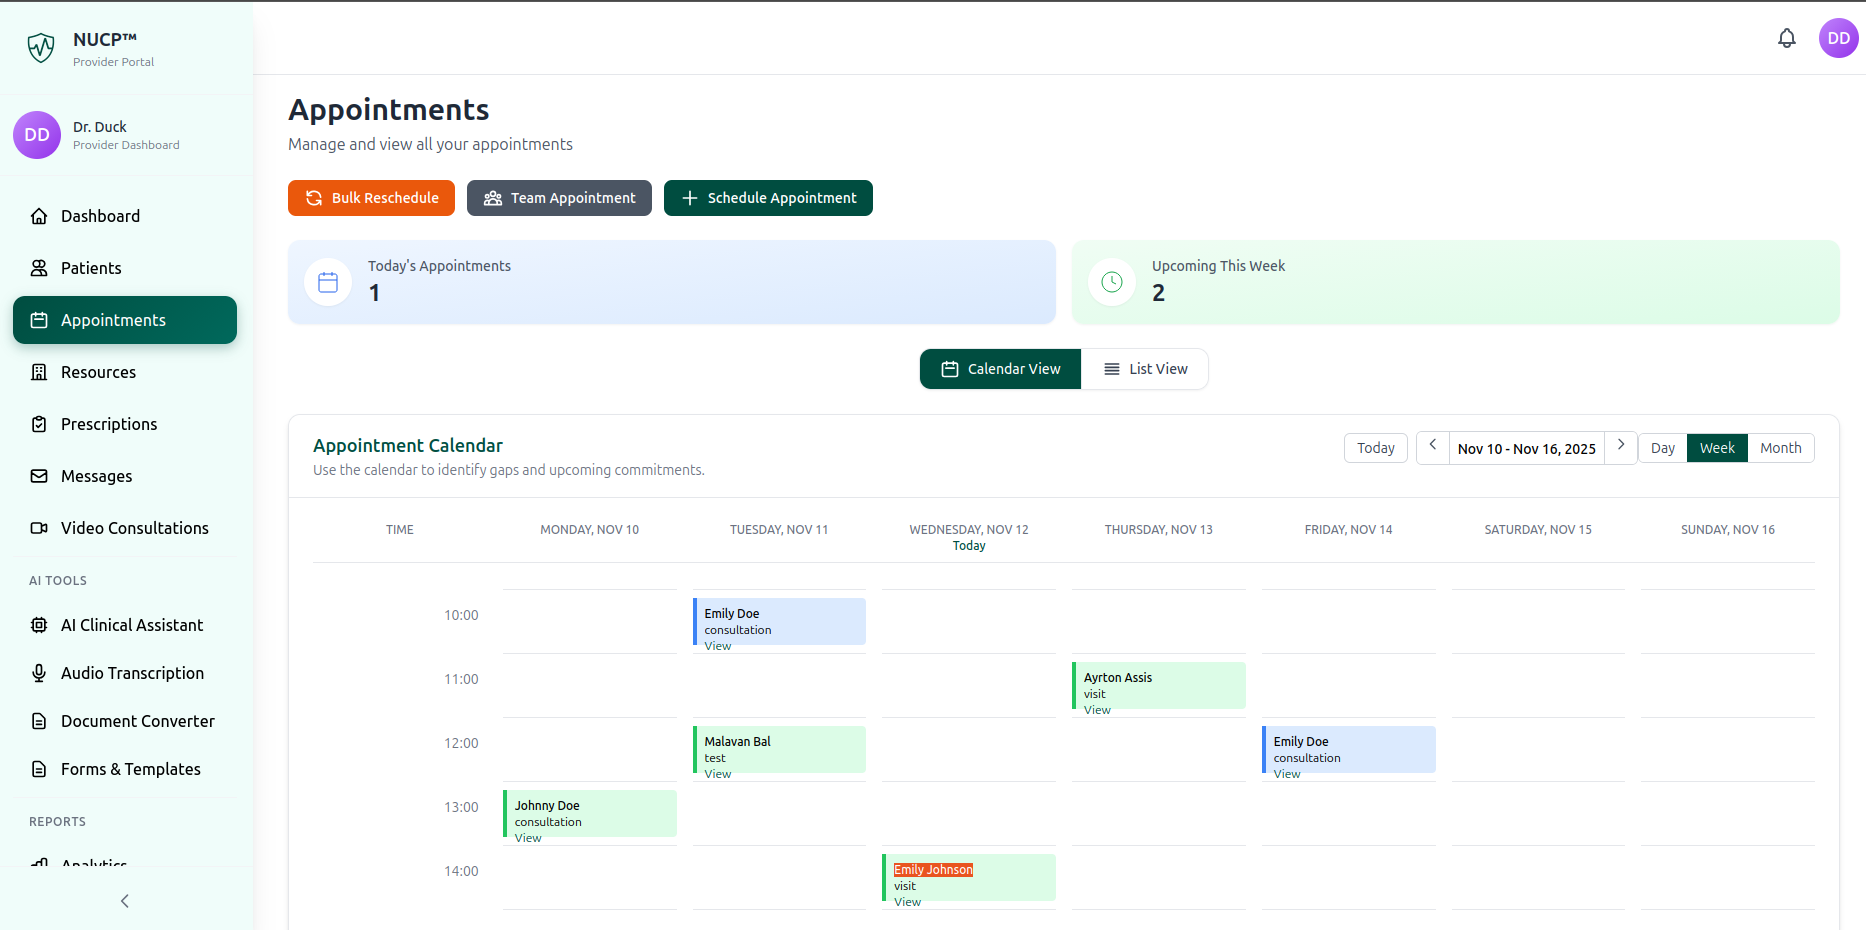
Task: Jump to Today on the calendar
Action: point(1375,447)
